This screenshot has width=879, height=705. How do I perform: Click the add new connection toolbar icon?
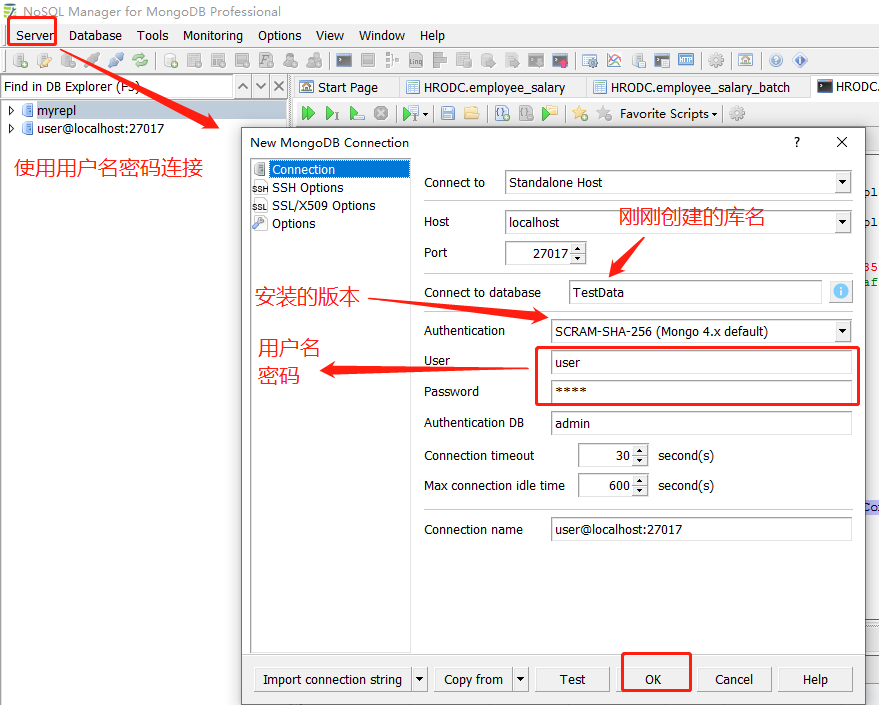[x=20, y=60]
